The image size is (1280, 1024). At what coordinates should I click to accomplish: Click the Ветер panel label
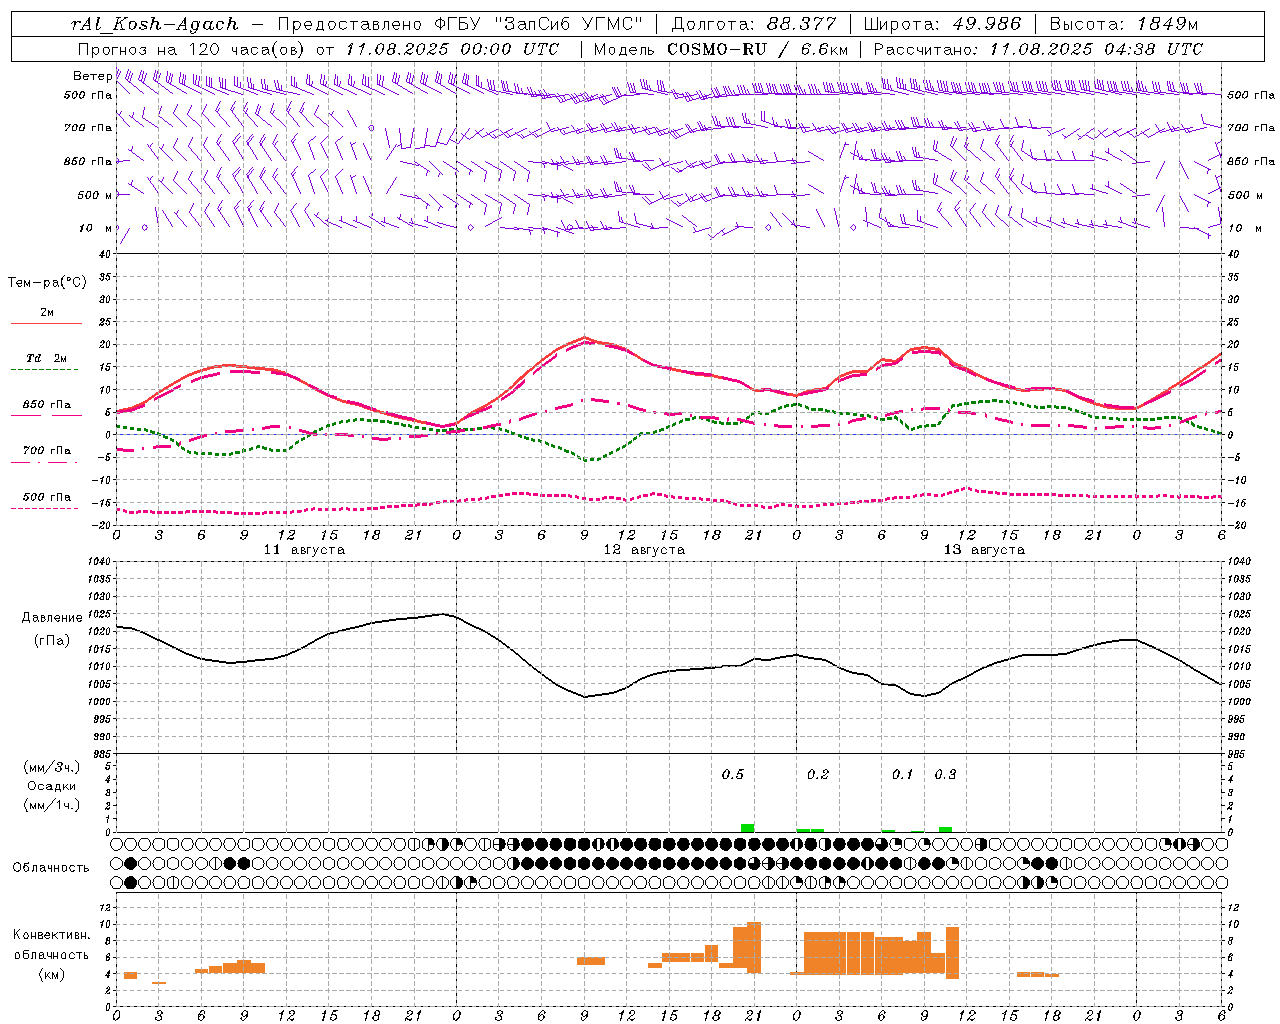[x=92, y=76]
